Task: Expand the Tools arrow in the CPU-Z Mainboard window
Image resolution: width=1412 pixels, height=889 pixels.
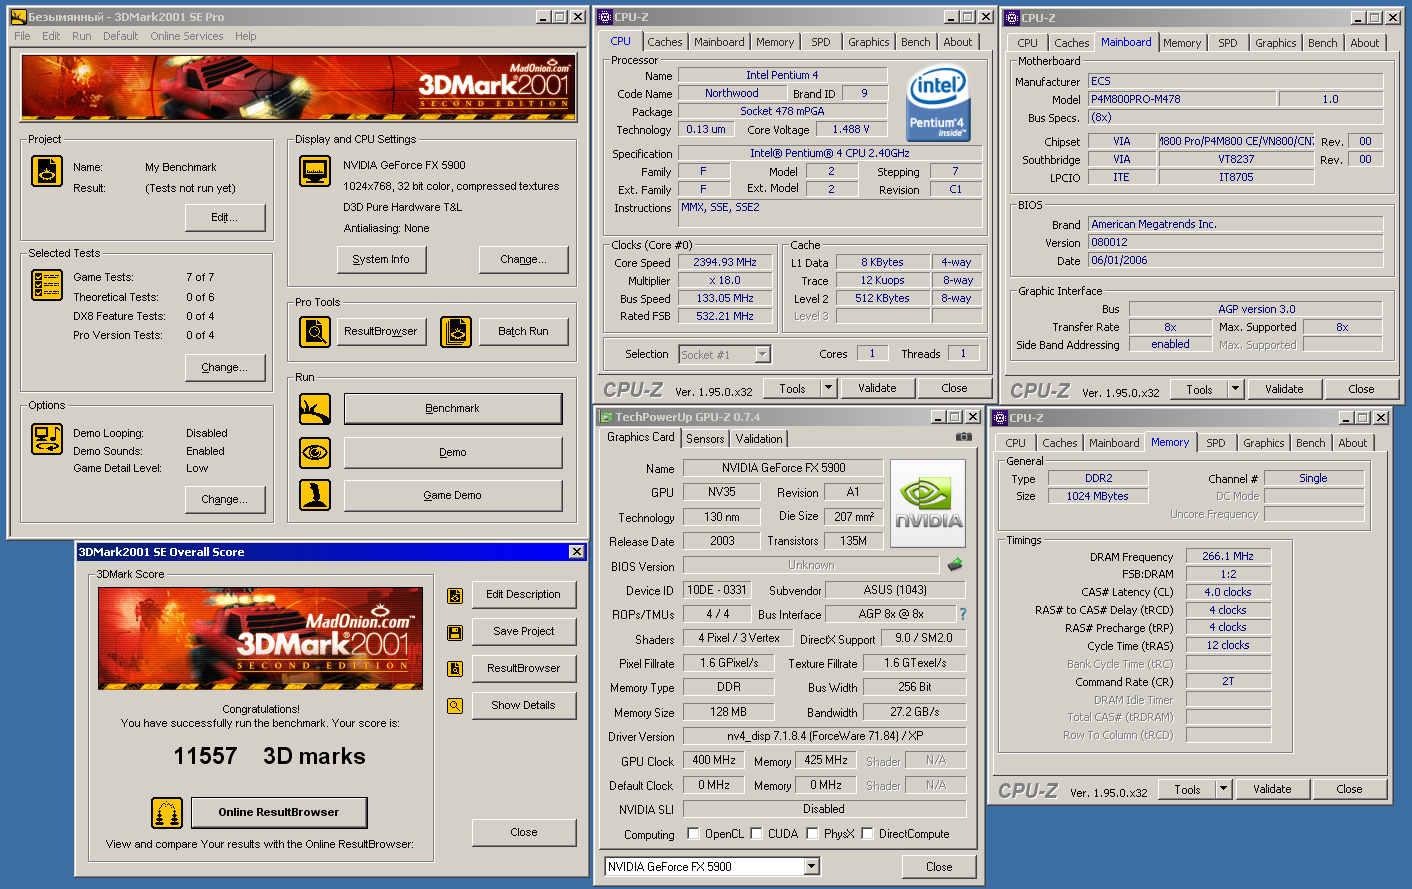Action: point(1235,389)
